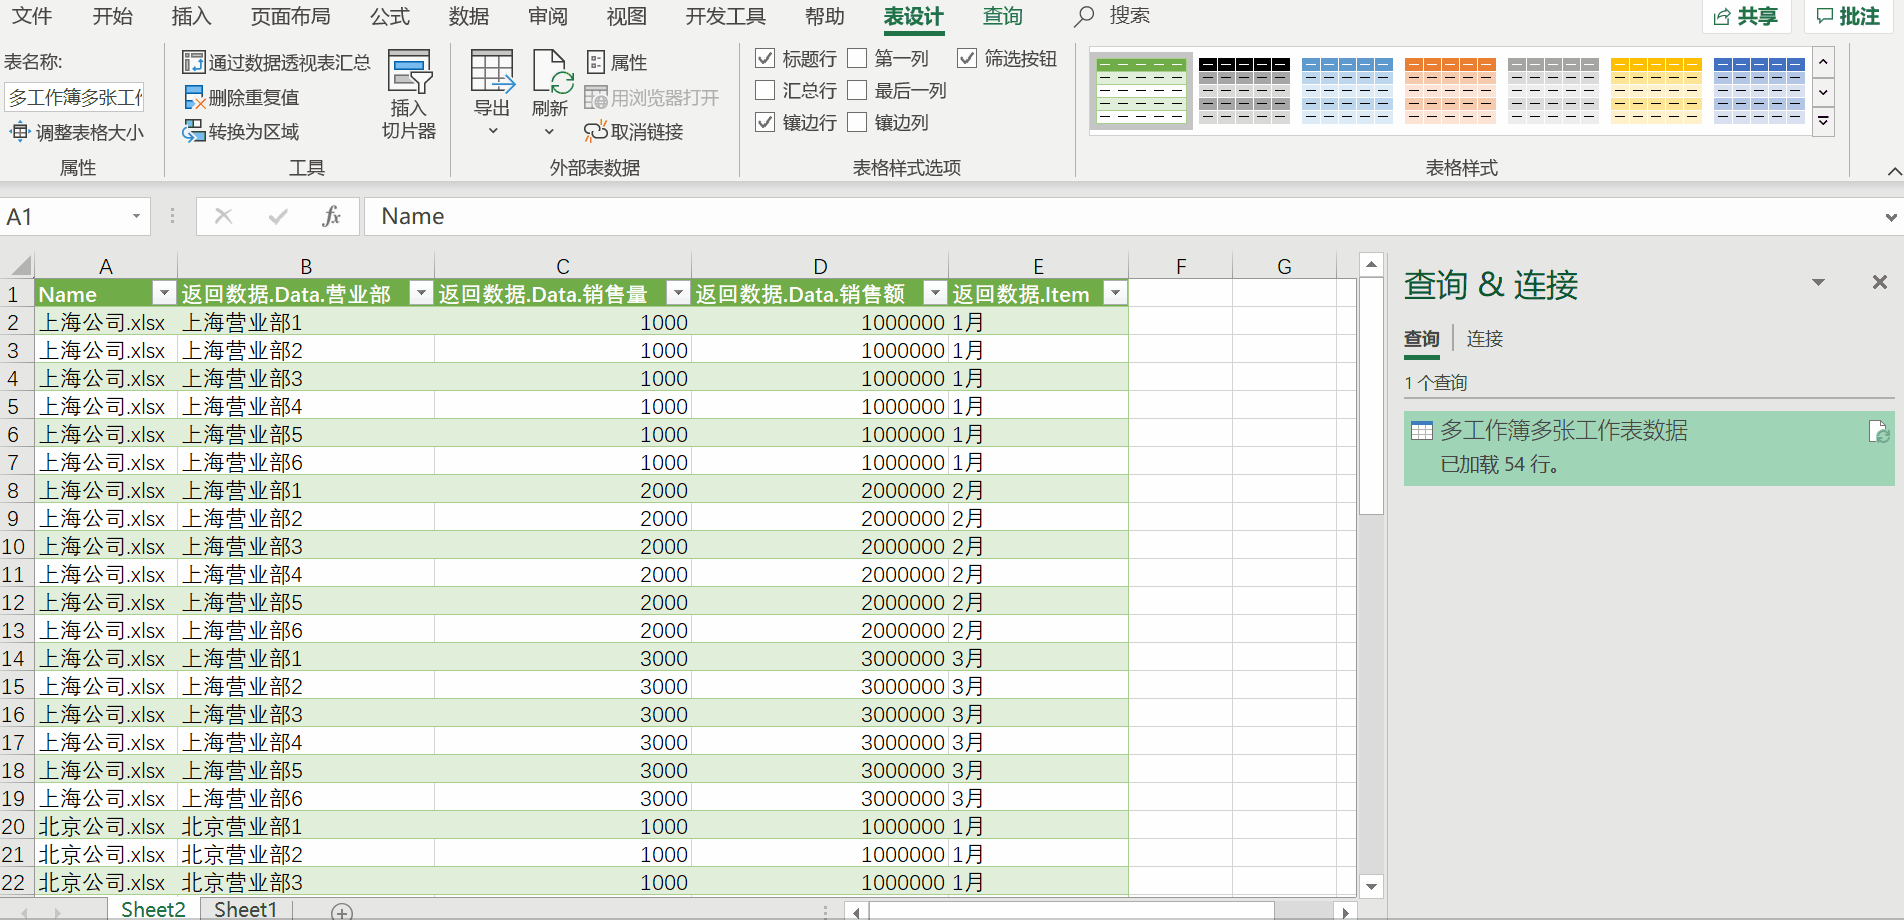Open query 多工作簿多张工作表数据
This screenshot has width=1904, height=920.
click(1563, 430)
